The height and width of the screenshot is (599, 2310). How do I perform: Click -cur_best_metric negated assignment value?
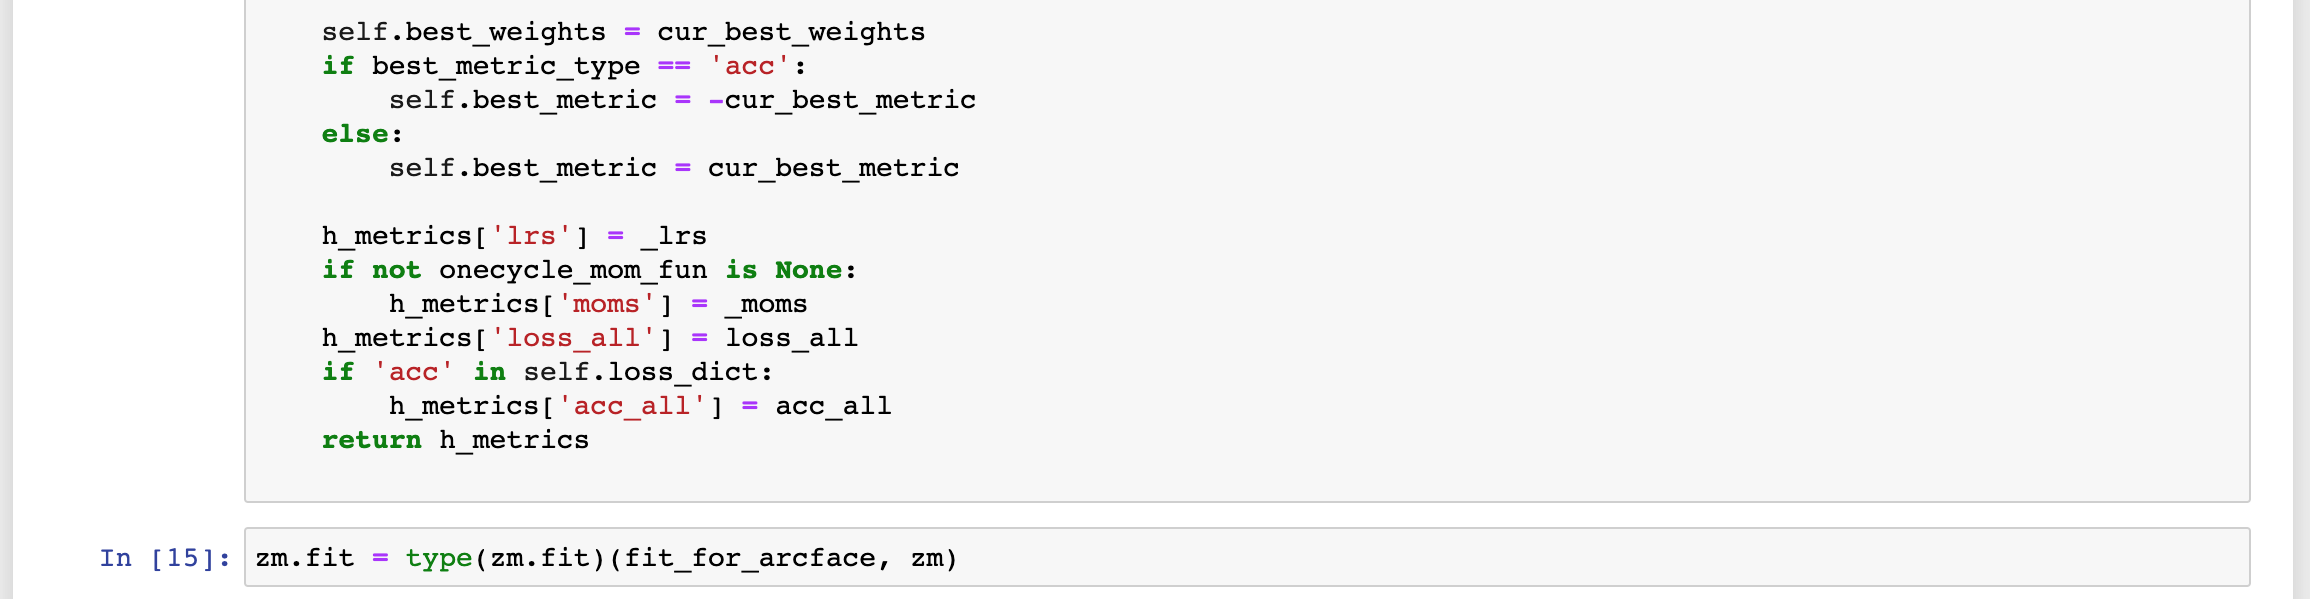click(x=842, y=100)
